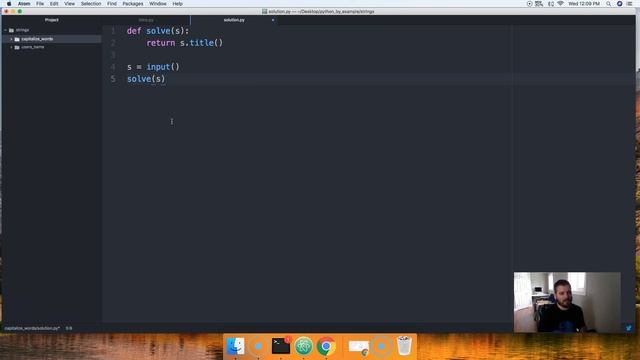640x360 pixels.
Task: Click the round user icon in the menu bar
Action: [x=619, y=4]
